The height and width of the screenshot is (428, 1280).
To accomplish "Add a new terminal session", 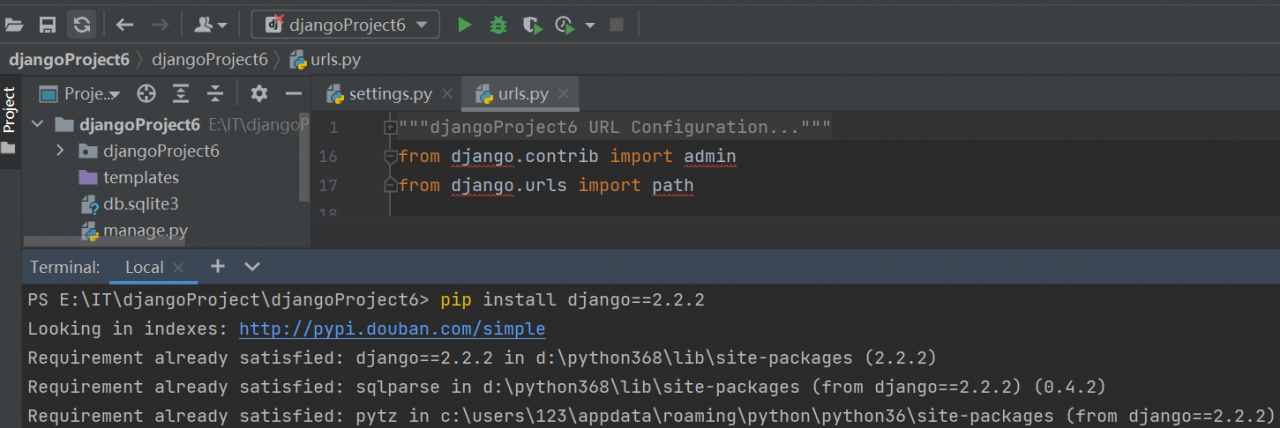I will (218, 267).
